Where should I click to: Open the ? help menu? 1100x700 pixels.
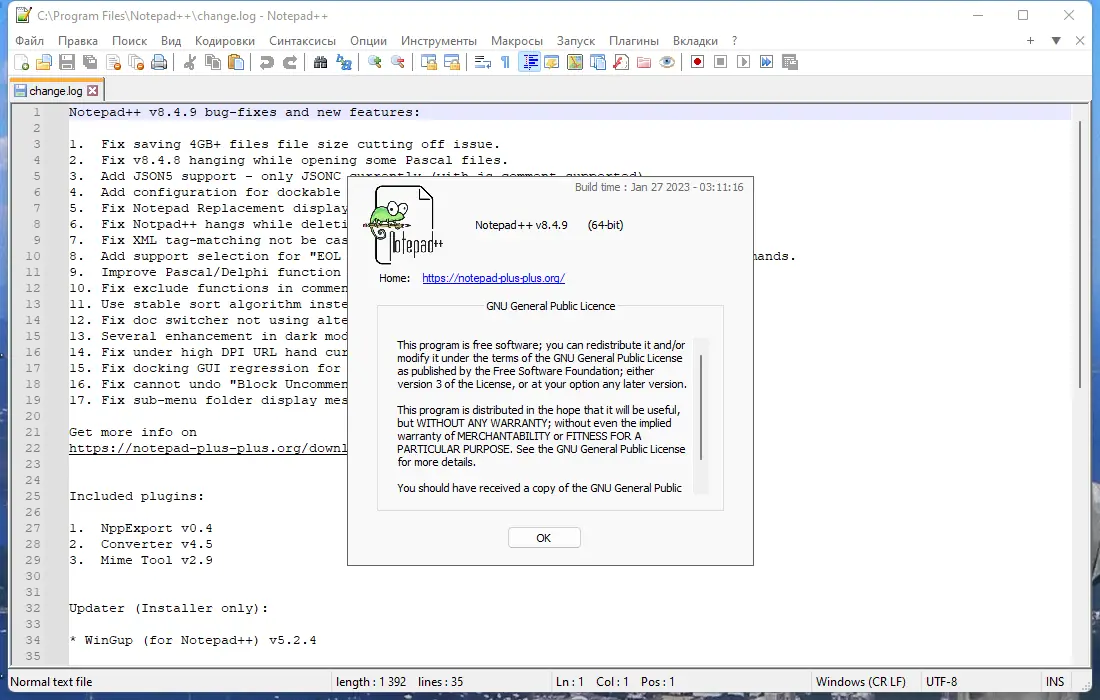pyautogui.click(x=735, y=41)
